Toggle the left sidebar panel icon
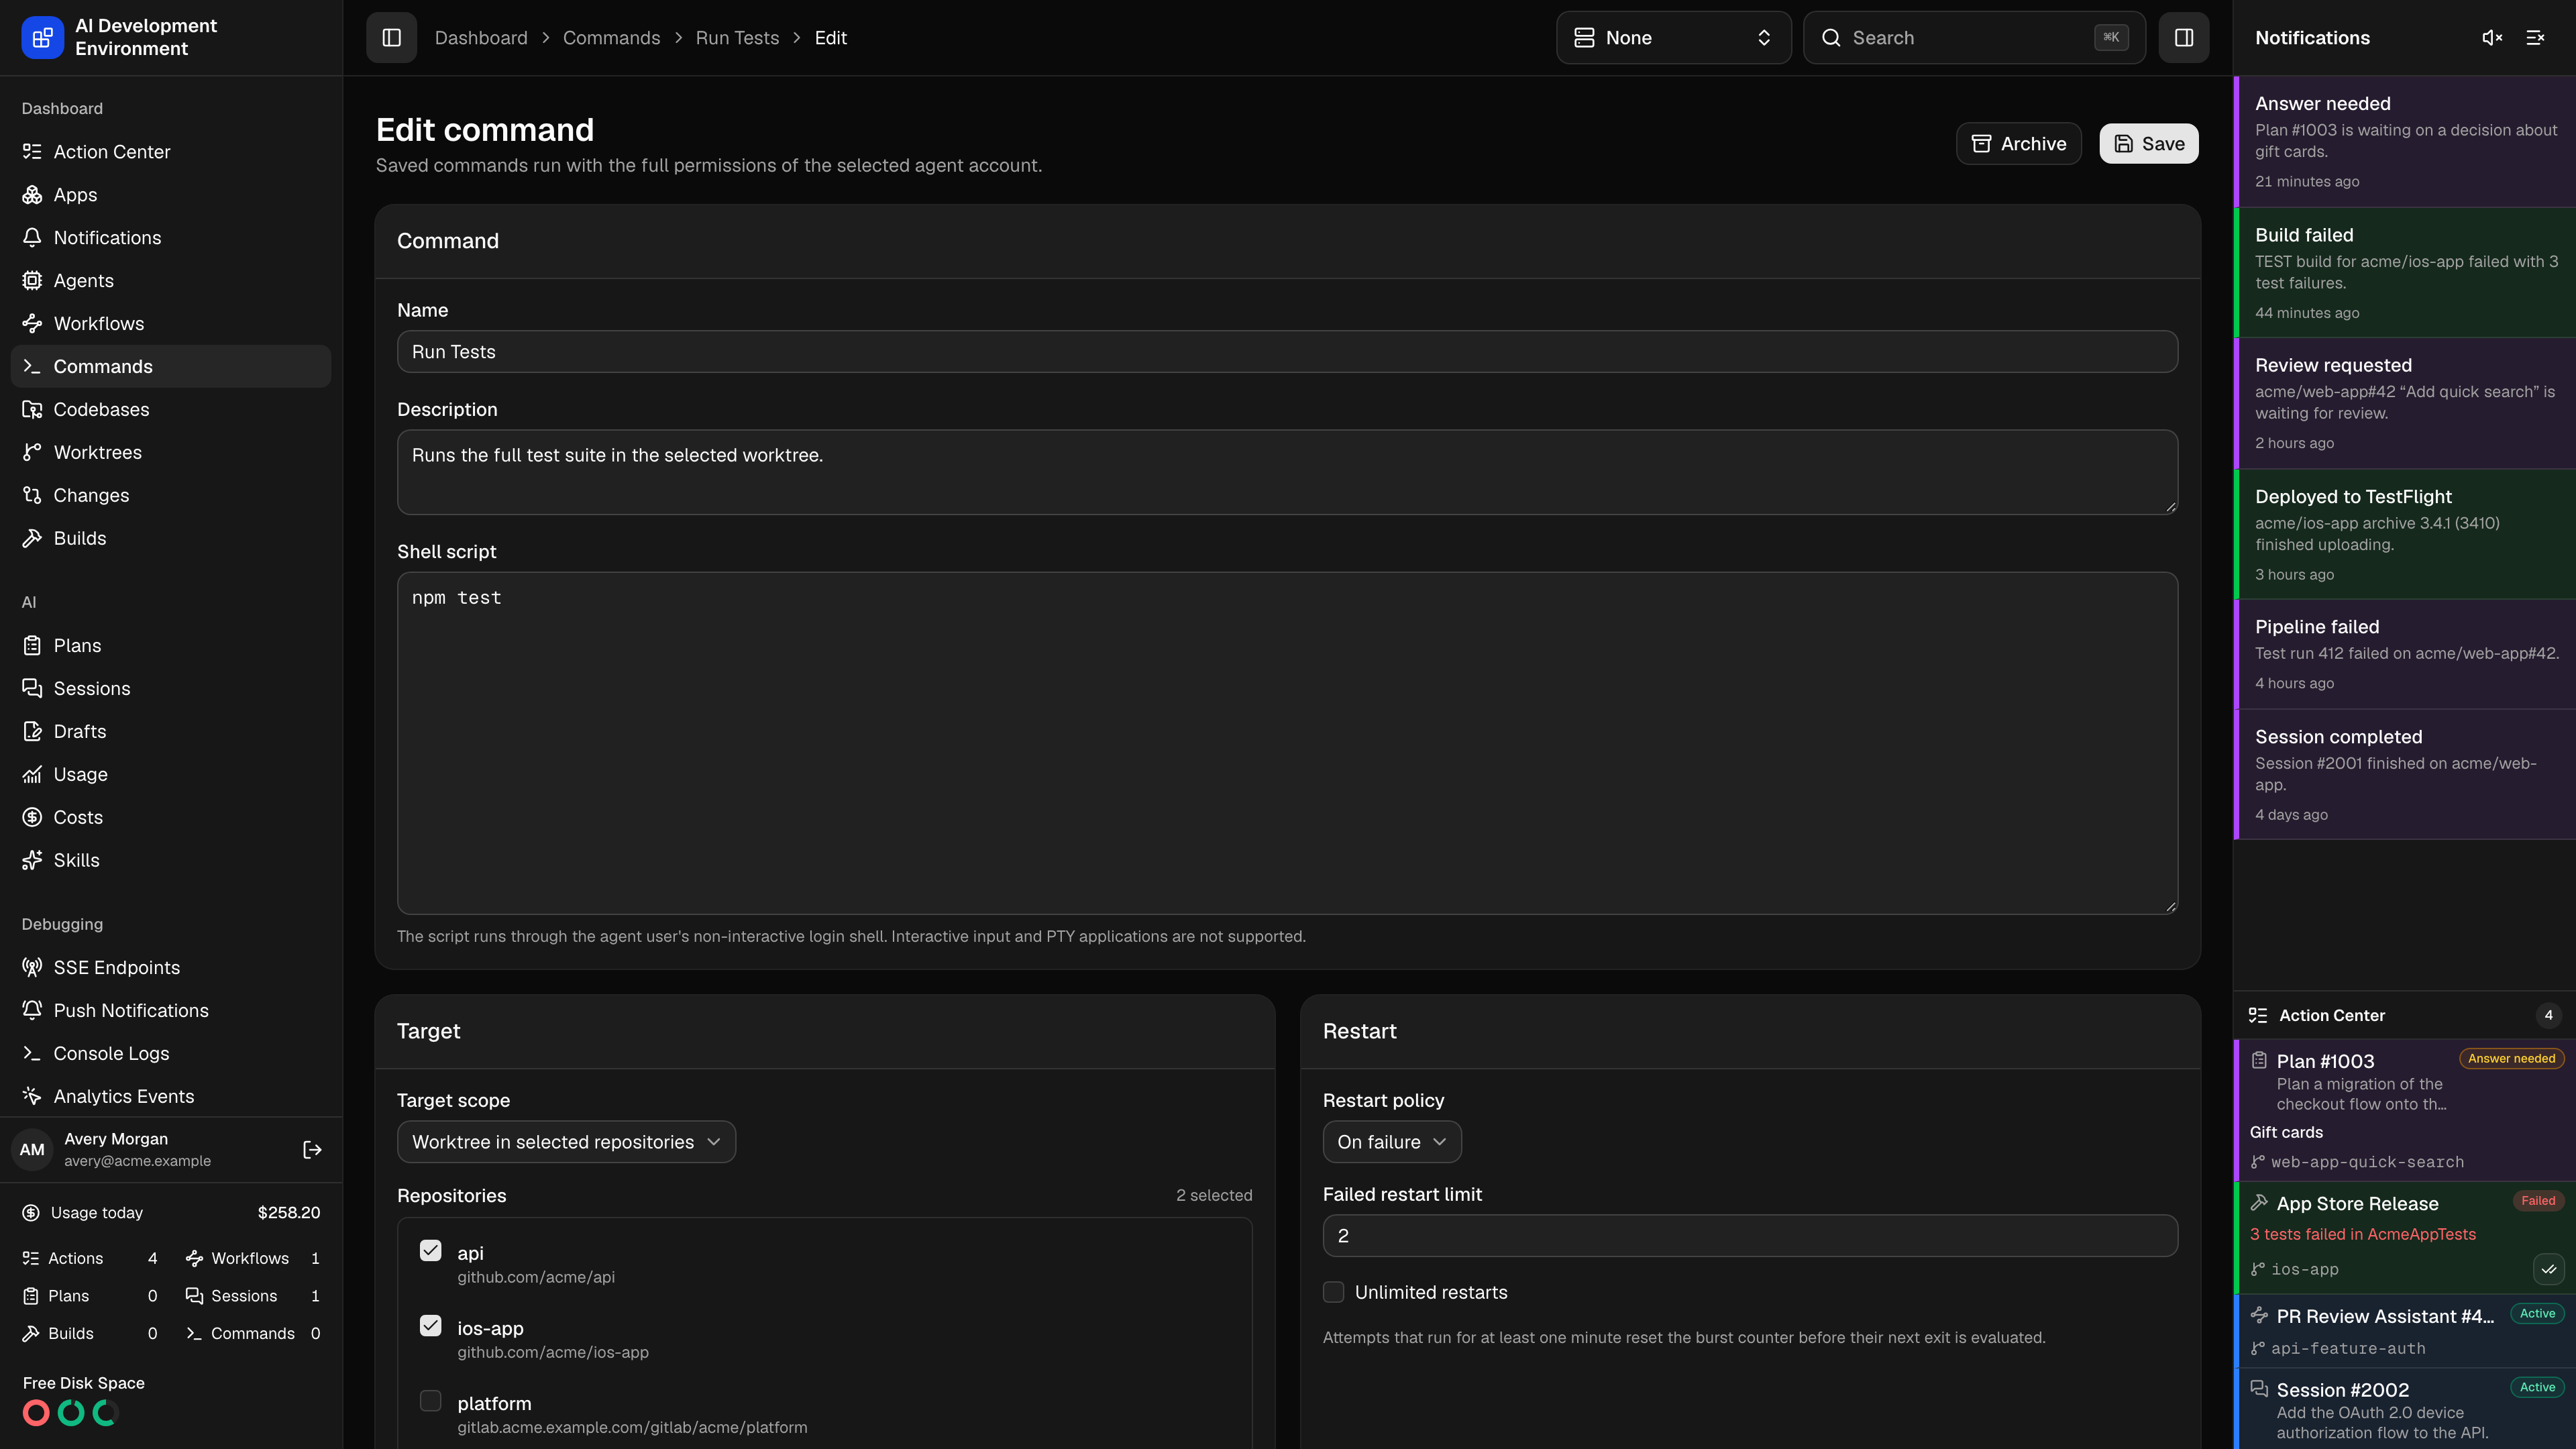 point(391,38)
